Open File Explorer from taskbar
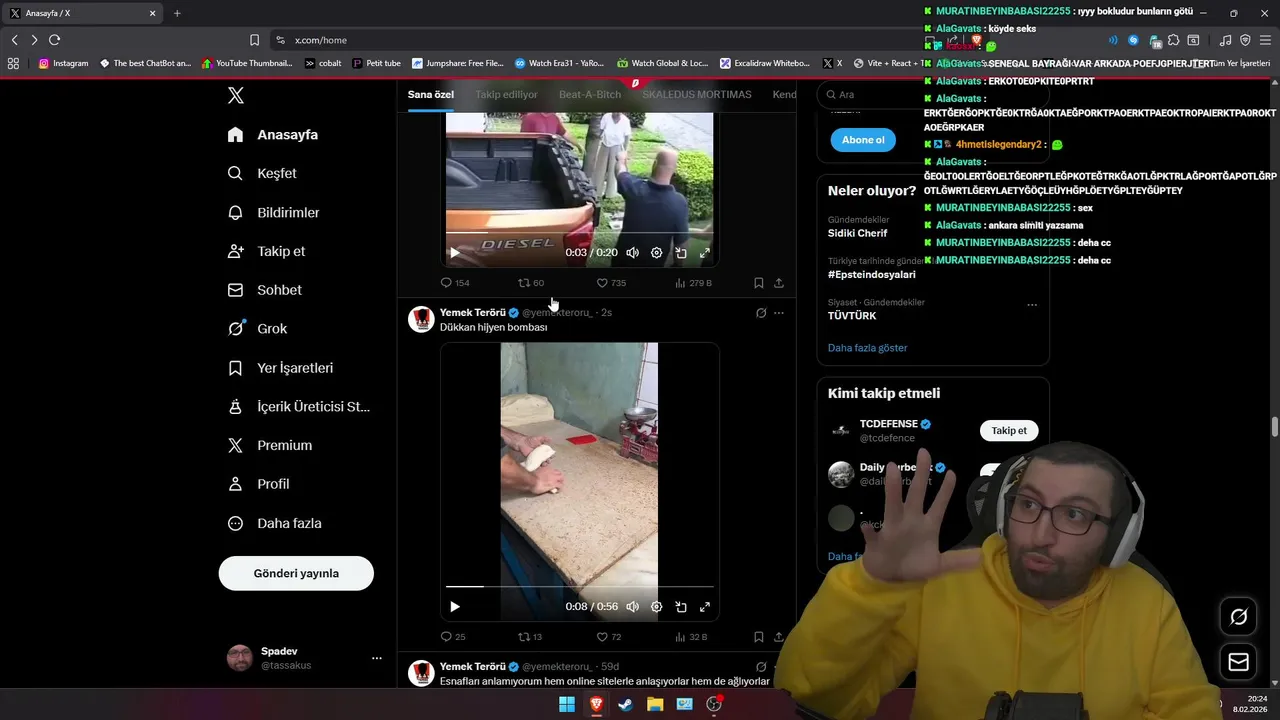The width and height of the screenshot is (1280, 720). (x=655, y=704)
